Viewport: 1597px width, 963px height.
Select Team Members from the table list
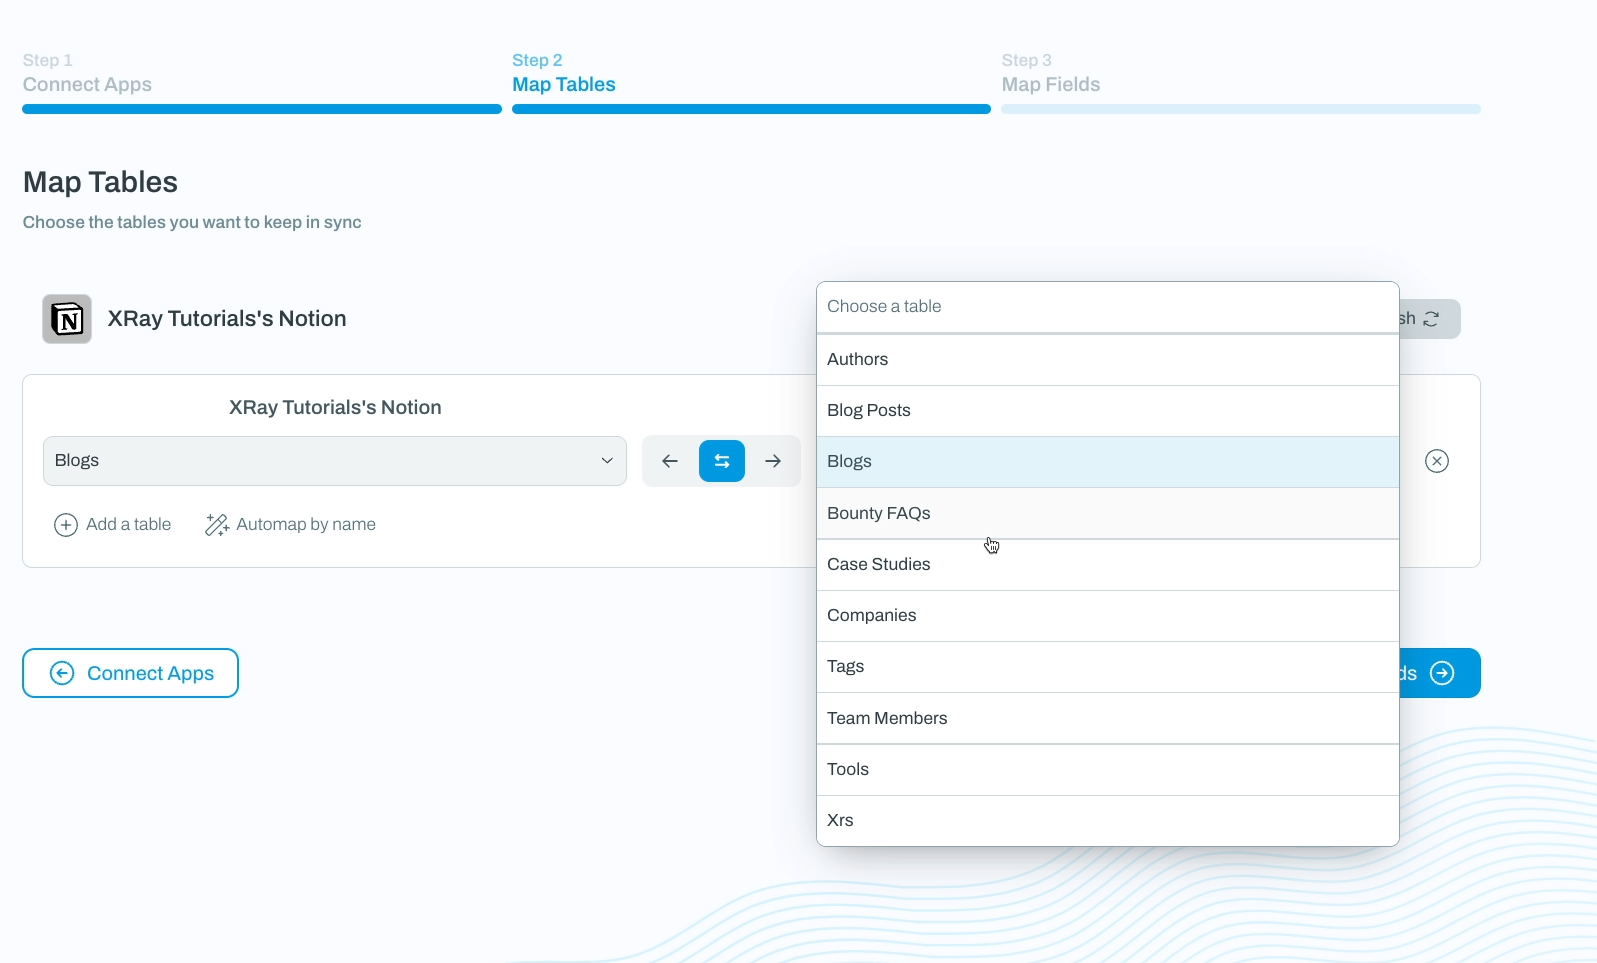1108,718
